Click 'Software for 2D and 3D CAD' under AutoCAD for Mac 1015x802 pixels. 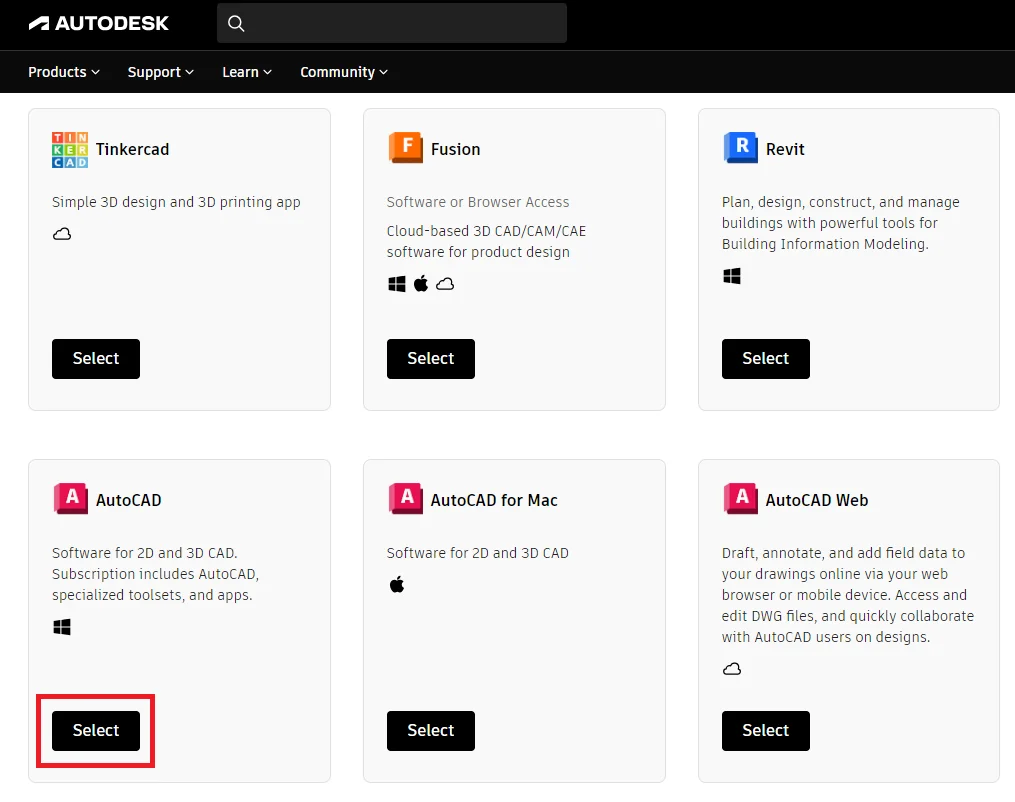478,553
